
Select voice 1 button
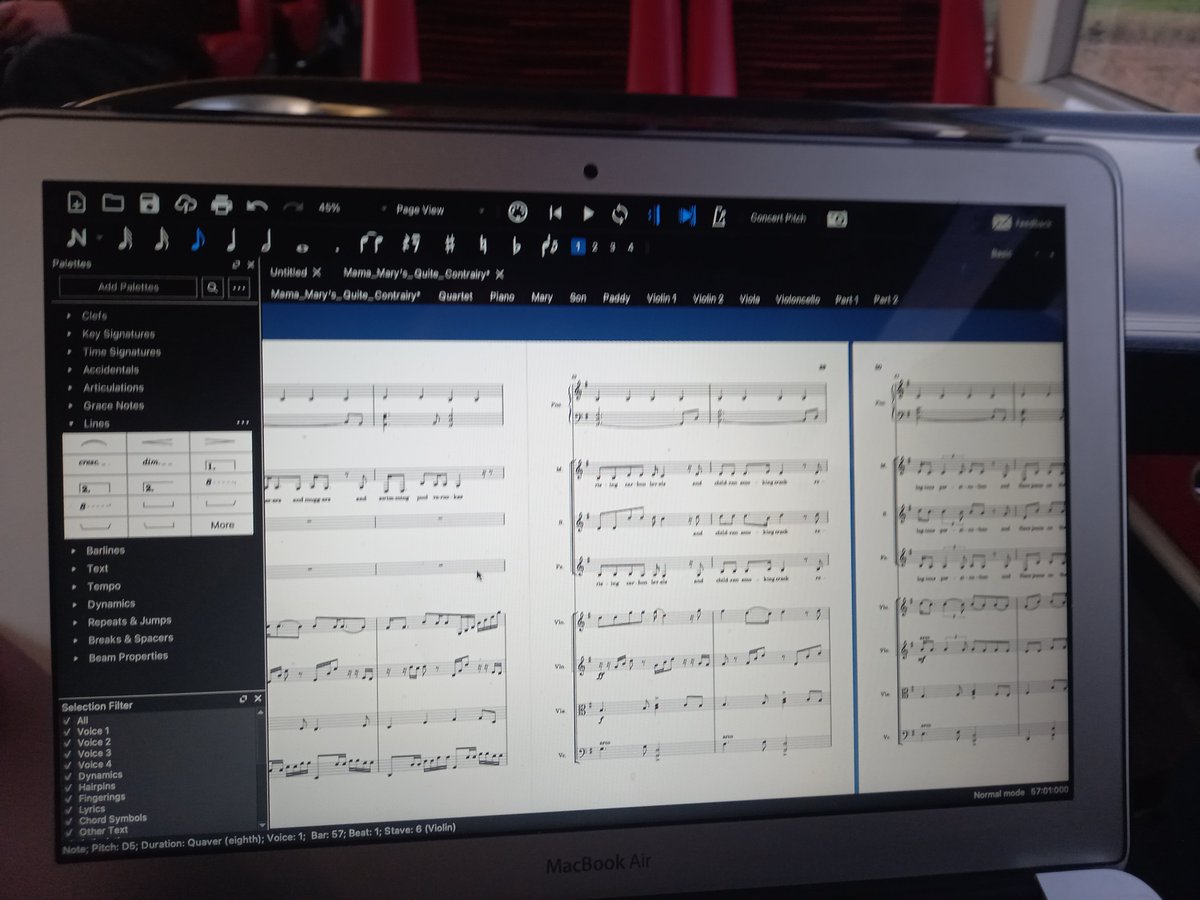[x=578, y=247]
